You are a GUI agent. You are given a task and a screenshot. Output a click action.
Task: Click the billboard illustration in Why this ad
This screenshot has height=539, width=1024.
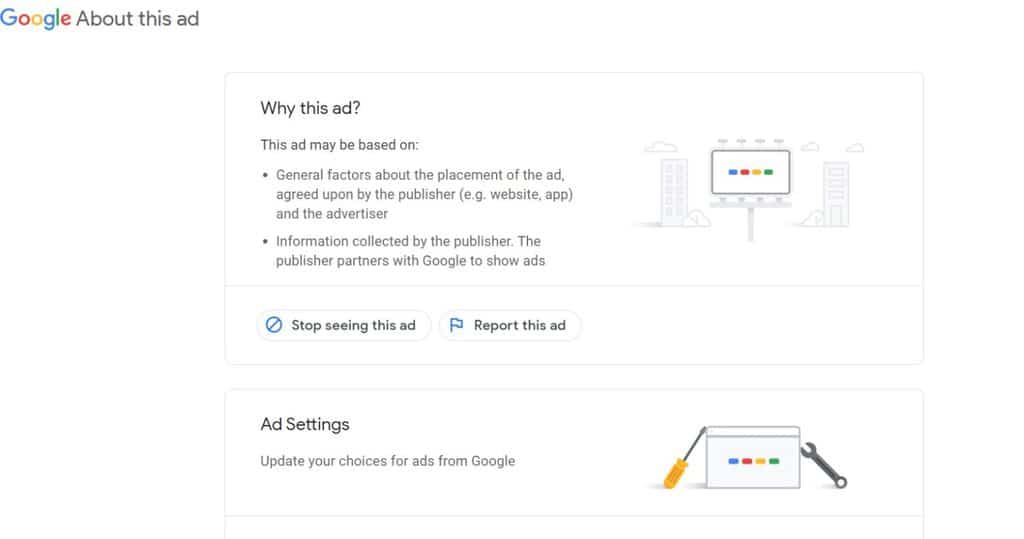coord(750,175)
